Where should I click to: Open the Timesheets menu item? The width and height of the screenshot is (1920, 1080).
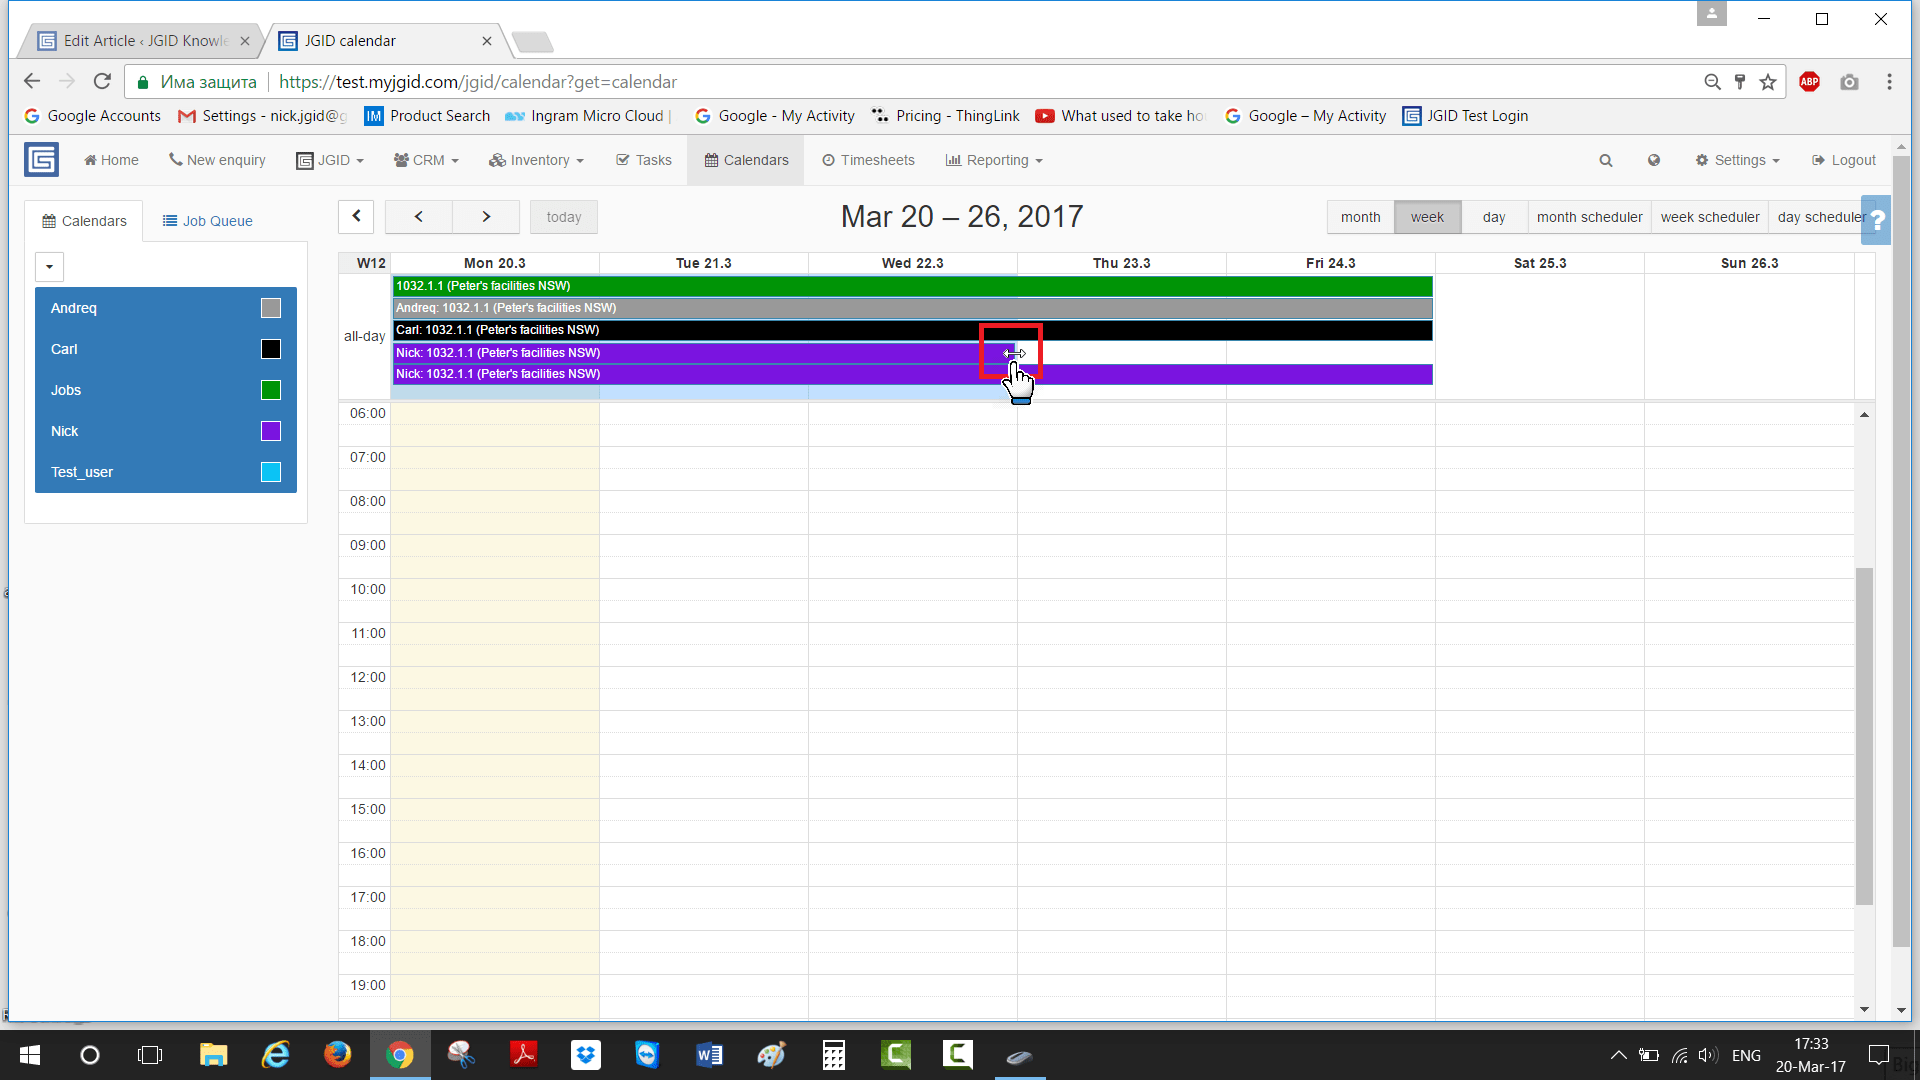pyautogui.click(x=868, y=160)
